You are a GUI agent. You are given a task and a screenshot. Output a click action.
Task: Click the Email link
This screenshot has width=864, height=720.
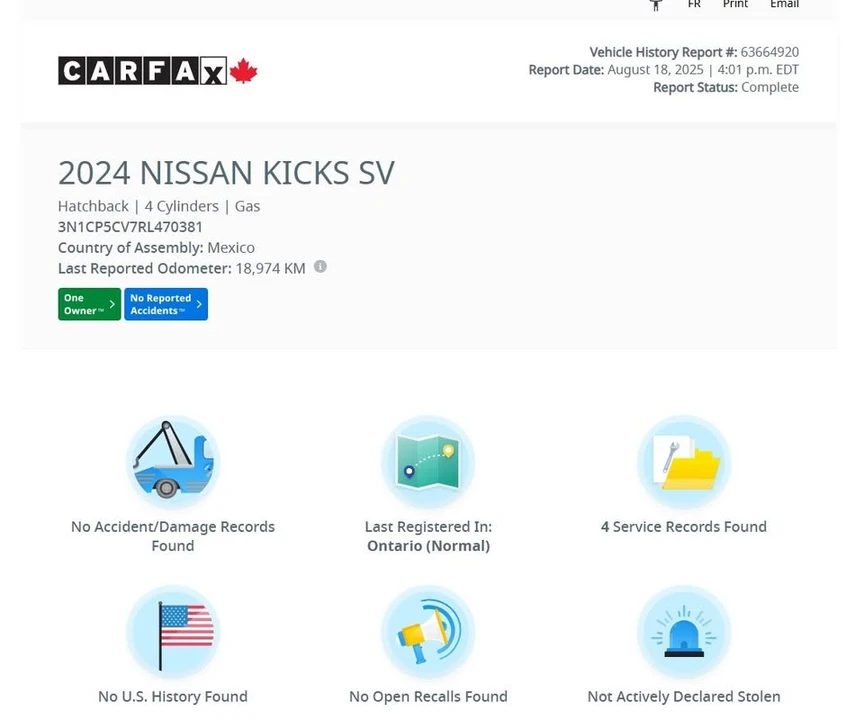click(785, 4)
